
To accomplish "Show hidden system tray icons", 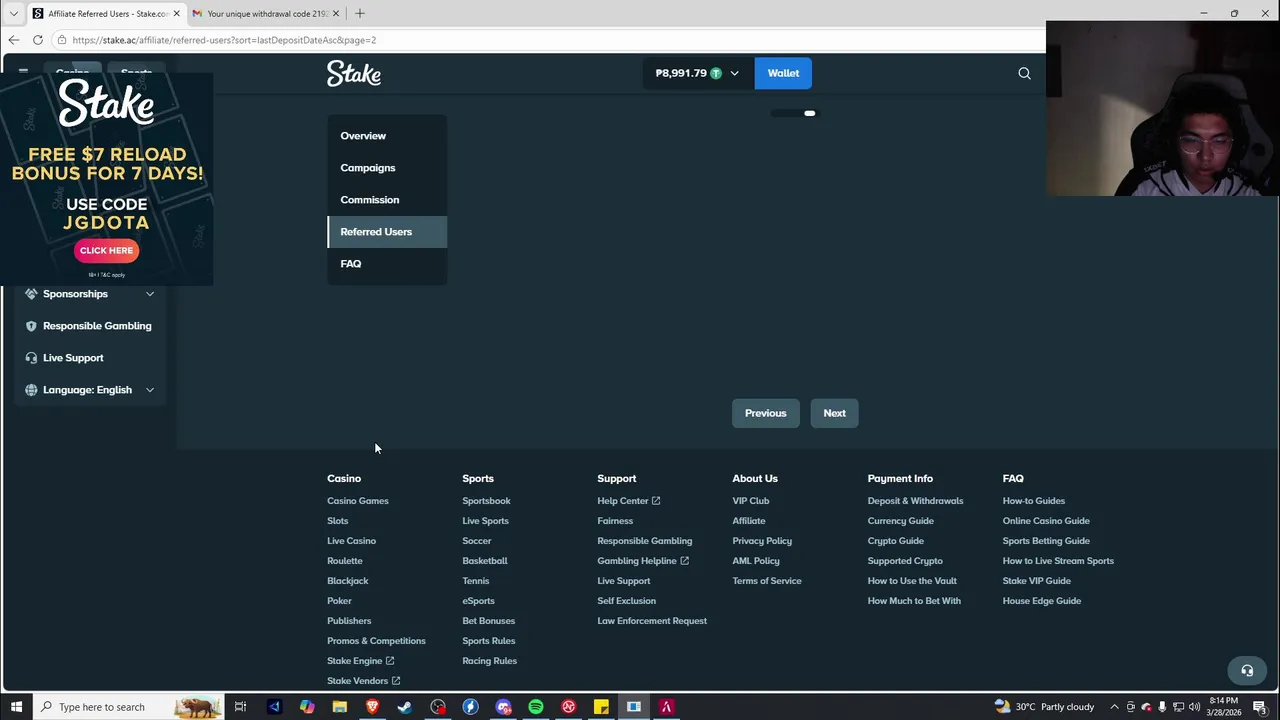I will click(x=1114, y=707).
